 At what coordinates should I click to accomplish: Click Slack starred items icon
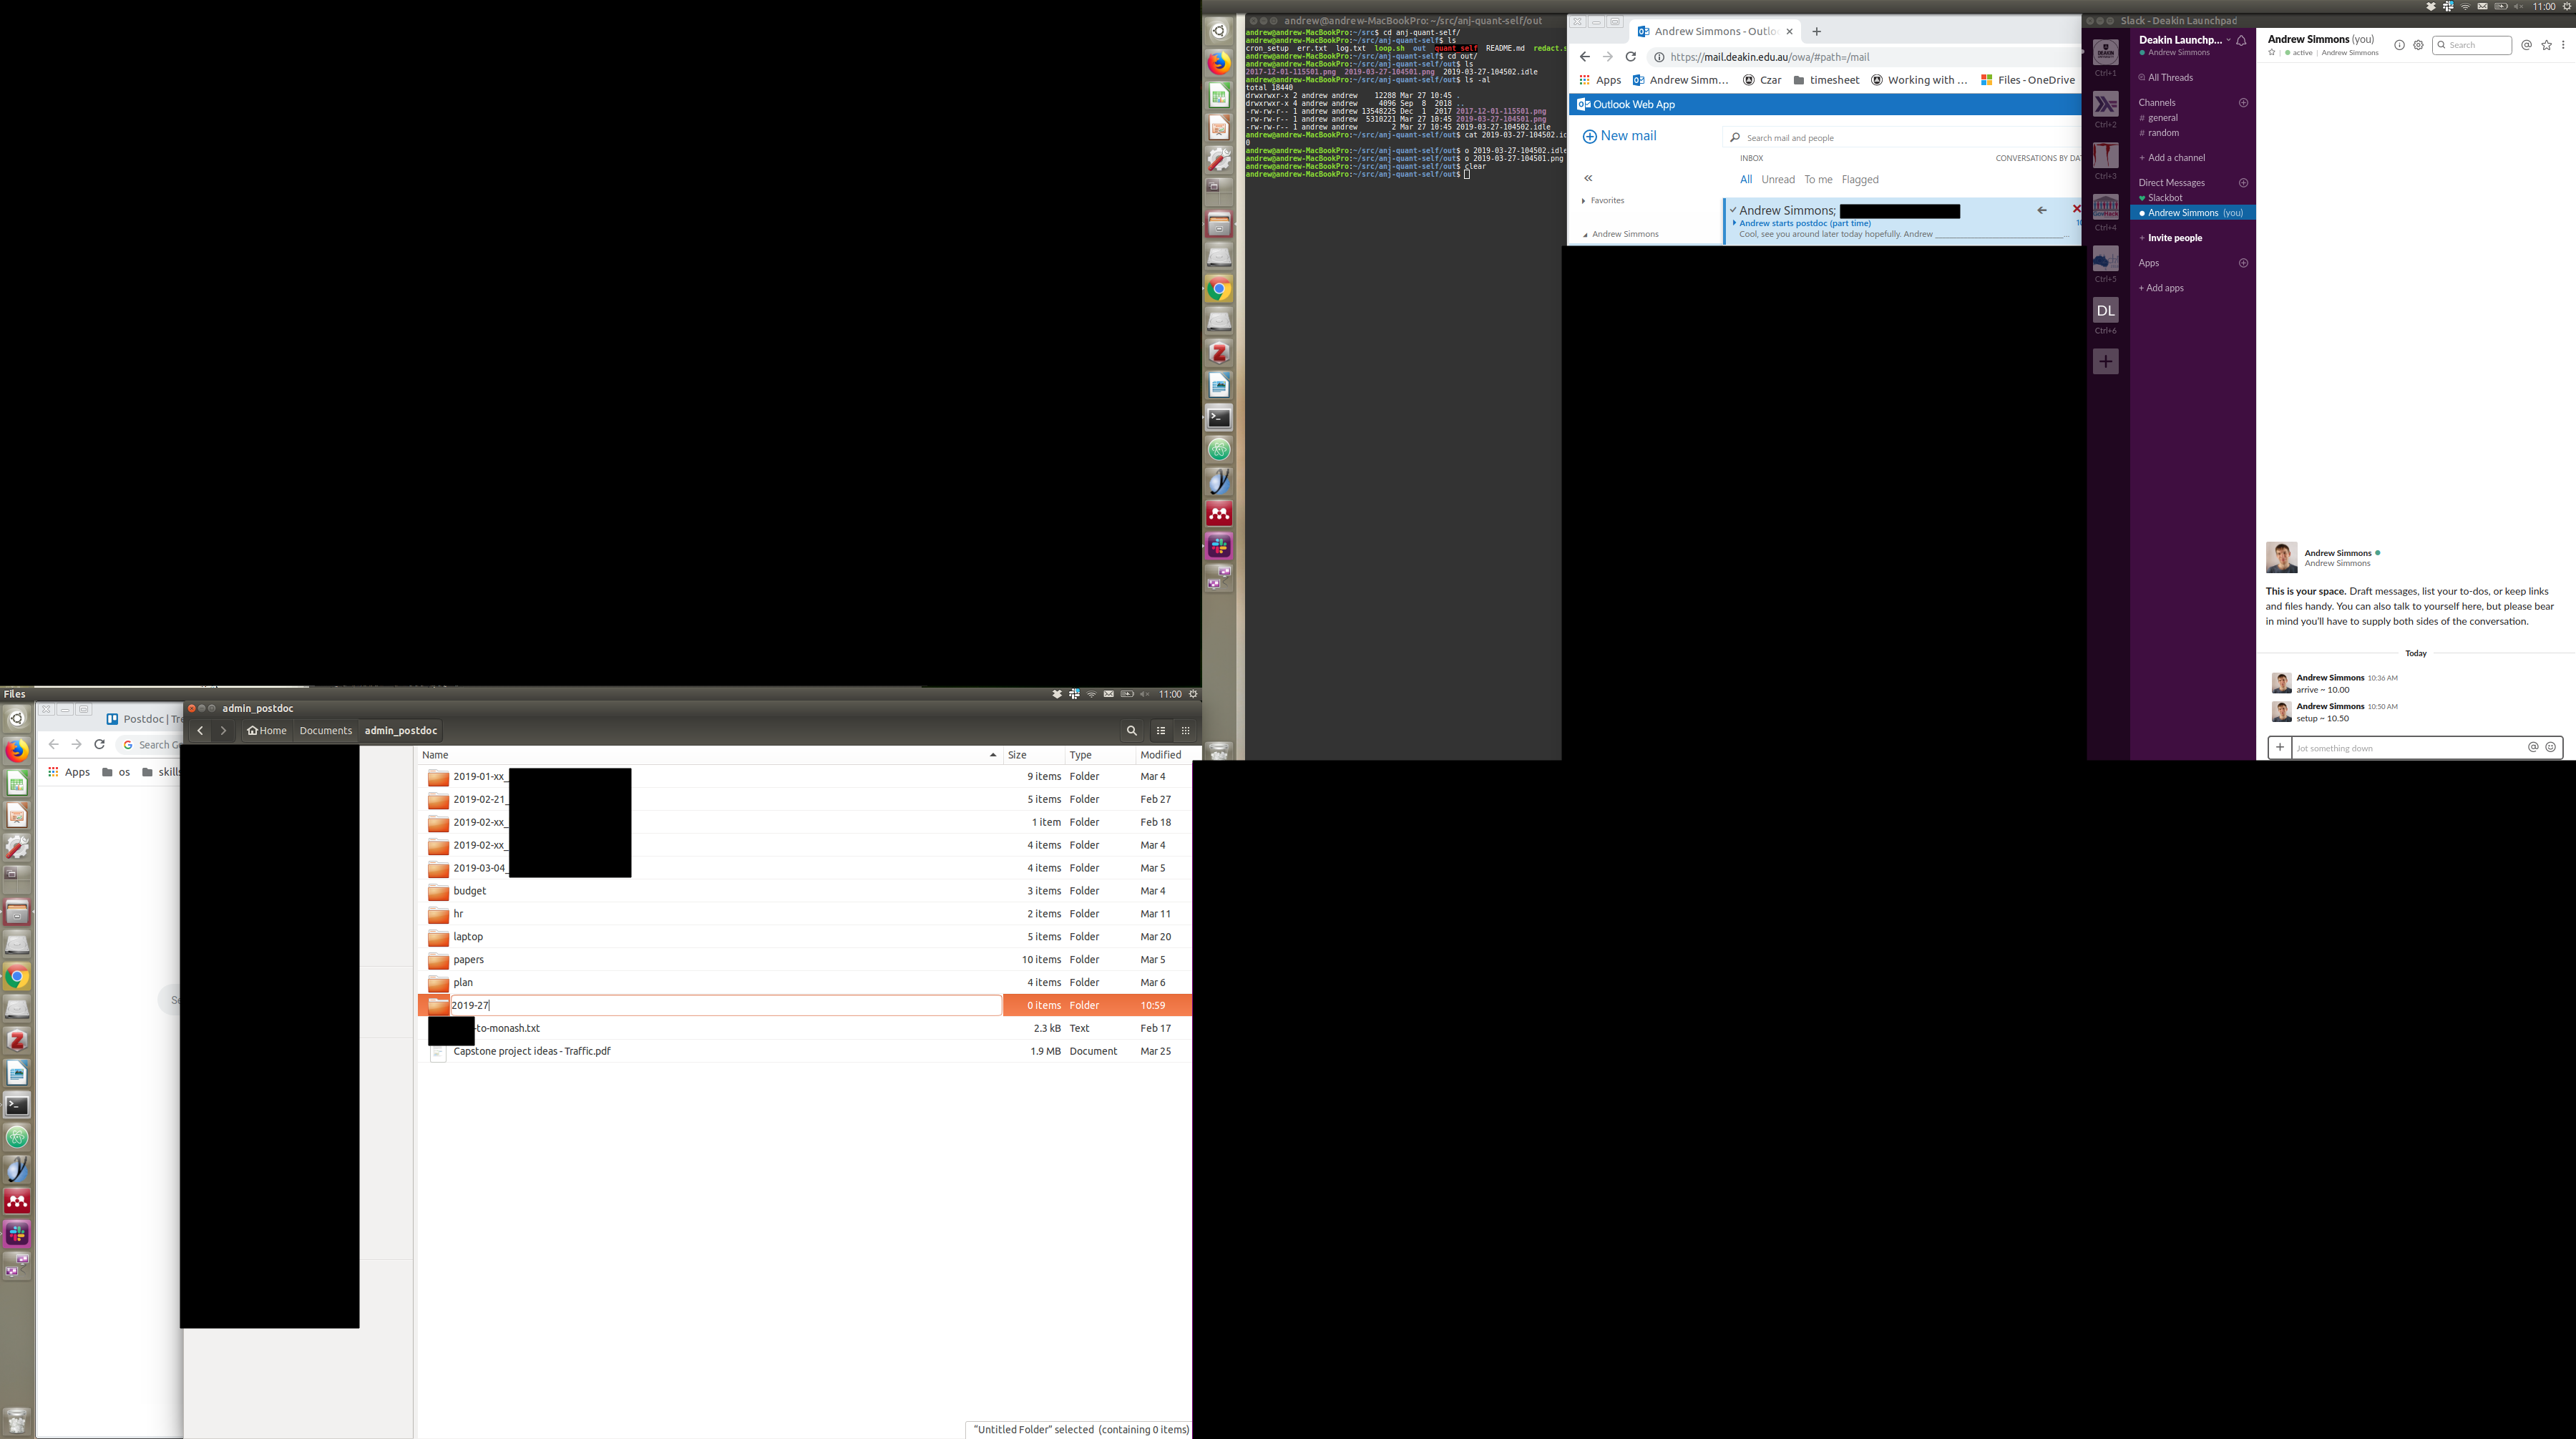[2546, 45]
